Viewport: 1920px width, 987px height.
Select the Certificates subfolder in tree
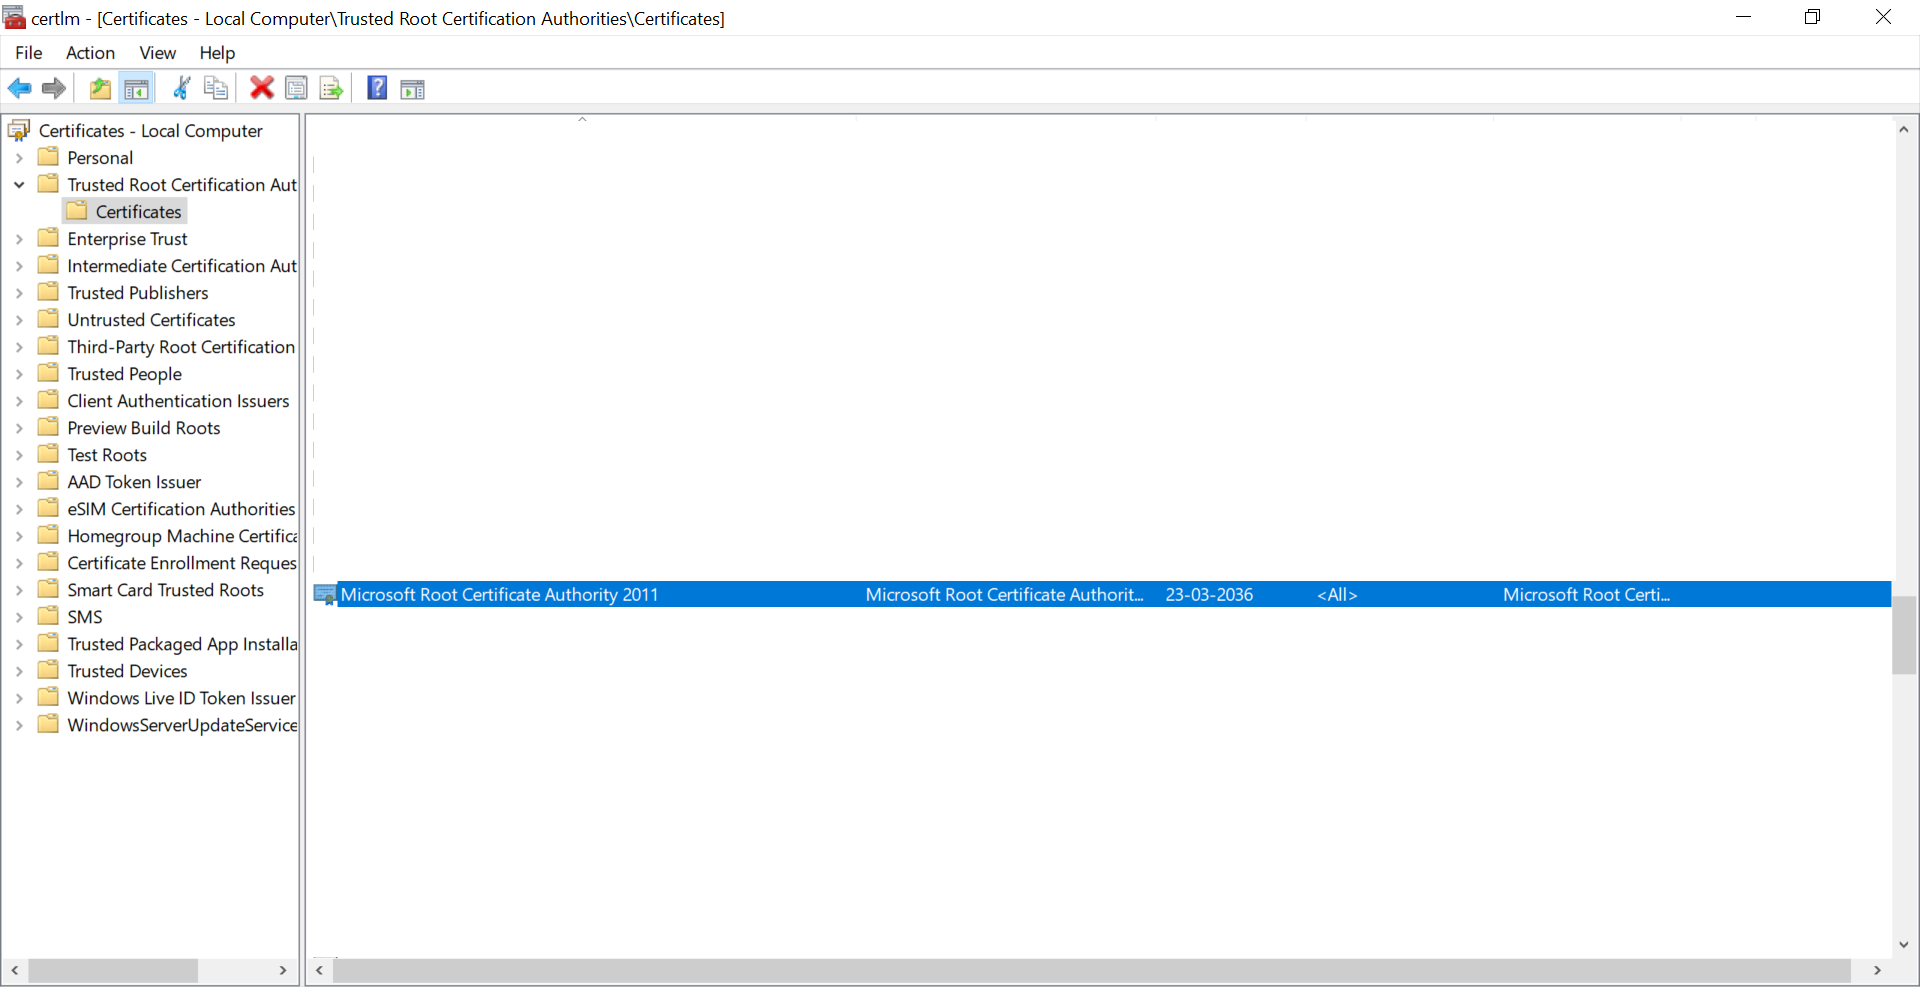click(138, 212)
